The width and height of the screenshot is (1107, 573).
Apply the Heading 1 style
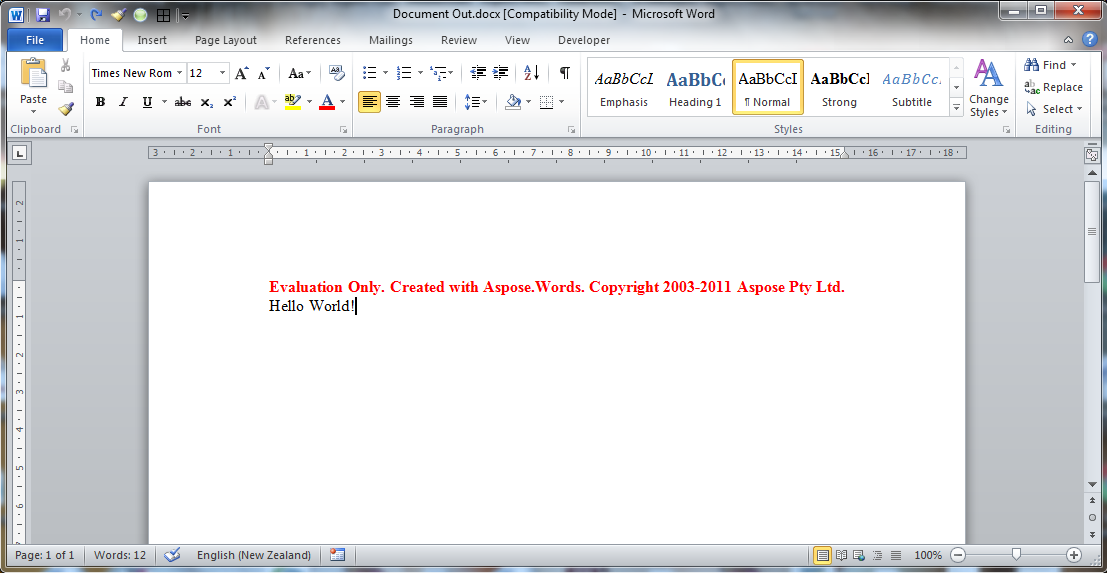pyautogui.click(x=695, y=88)
